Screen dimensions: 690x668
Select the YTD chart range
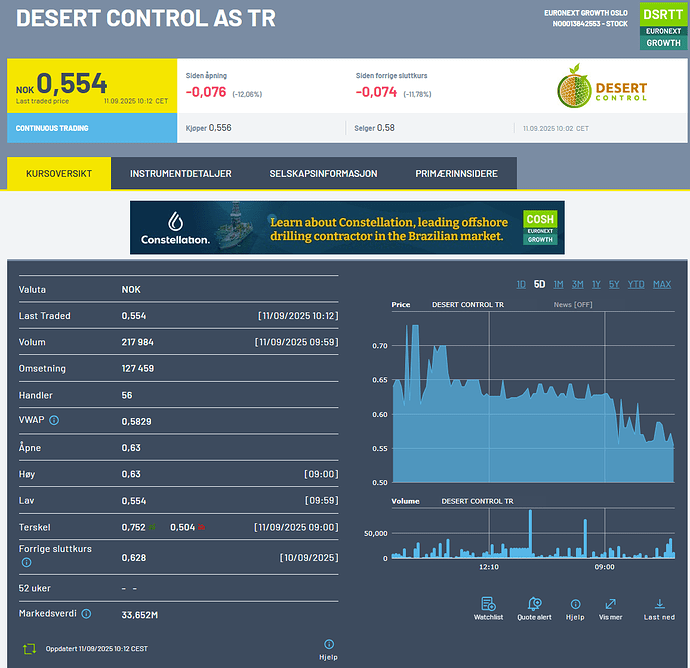pos(636,284)
